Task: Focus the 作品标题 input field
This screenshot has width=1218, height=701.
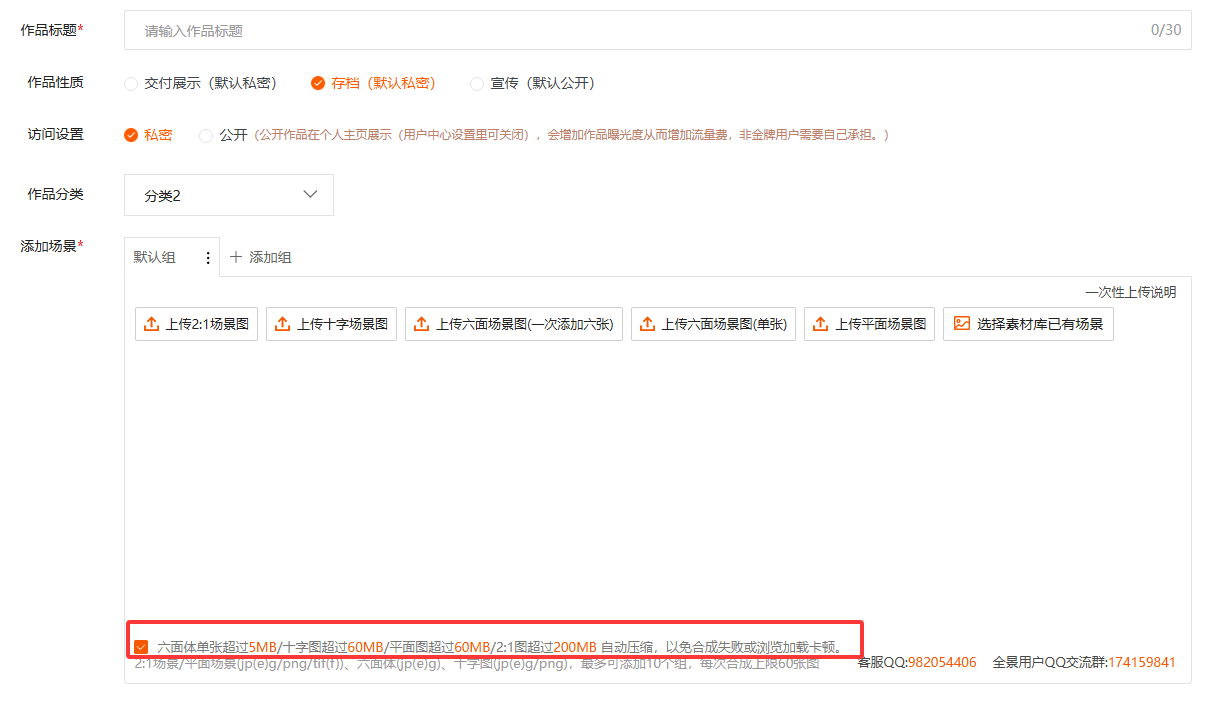Action: [640, 31]
